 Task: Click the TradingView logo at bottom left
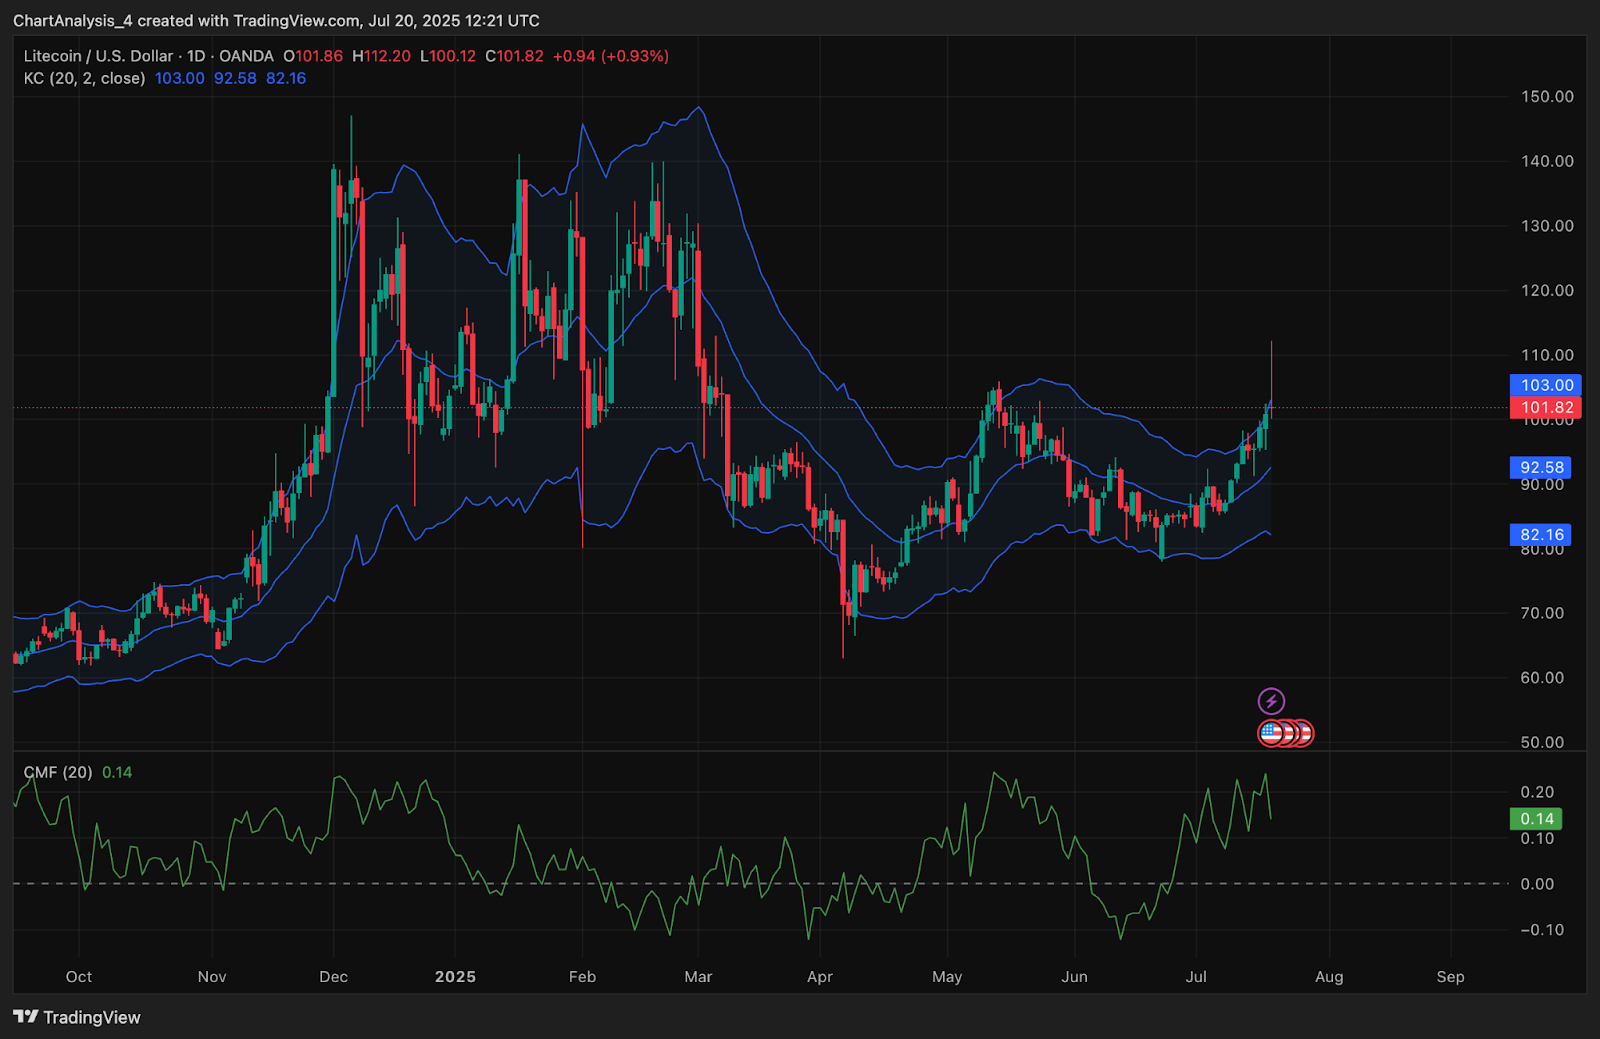[x=77, y=1017]
